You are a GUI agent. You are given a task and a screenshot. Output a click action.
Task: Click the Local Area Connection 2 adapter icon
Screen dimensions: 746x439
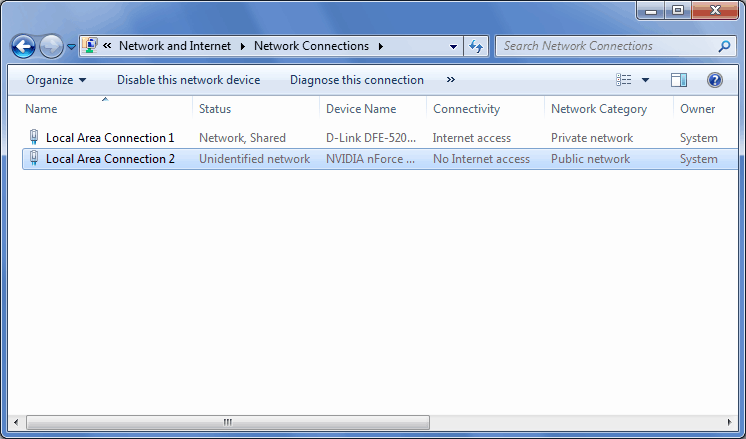[x=33, y=159]
